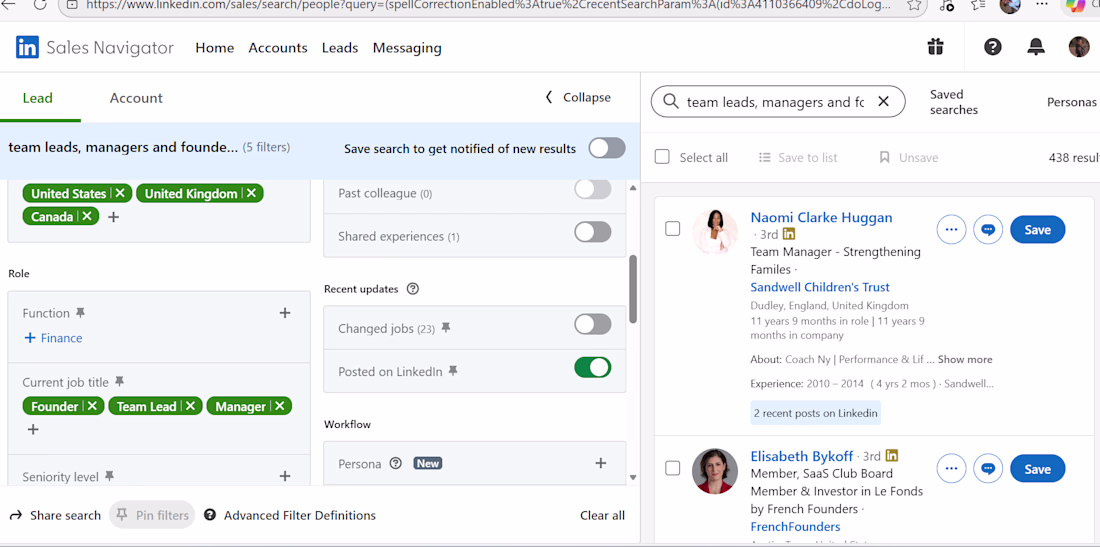The width and height of the screenshot is (1100, 547).
Task: Click the pin icon next to Function
Action: point(80,312)
